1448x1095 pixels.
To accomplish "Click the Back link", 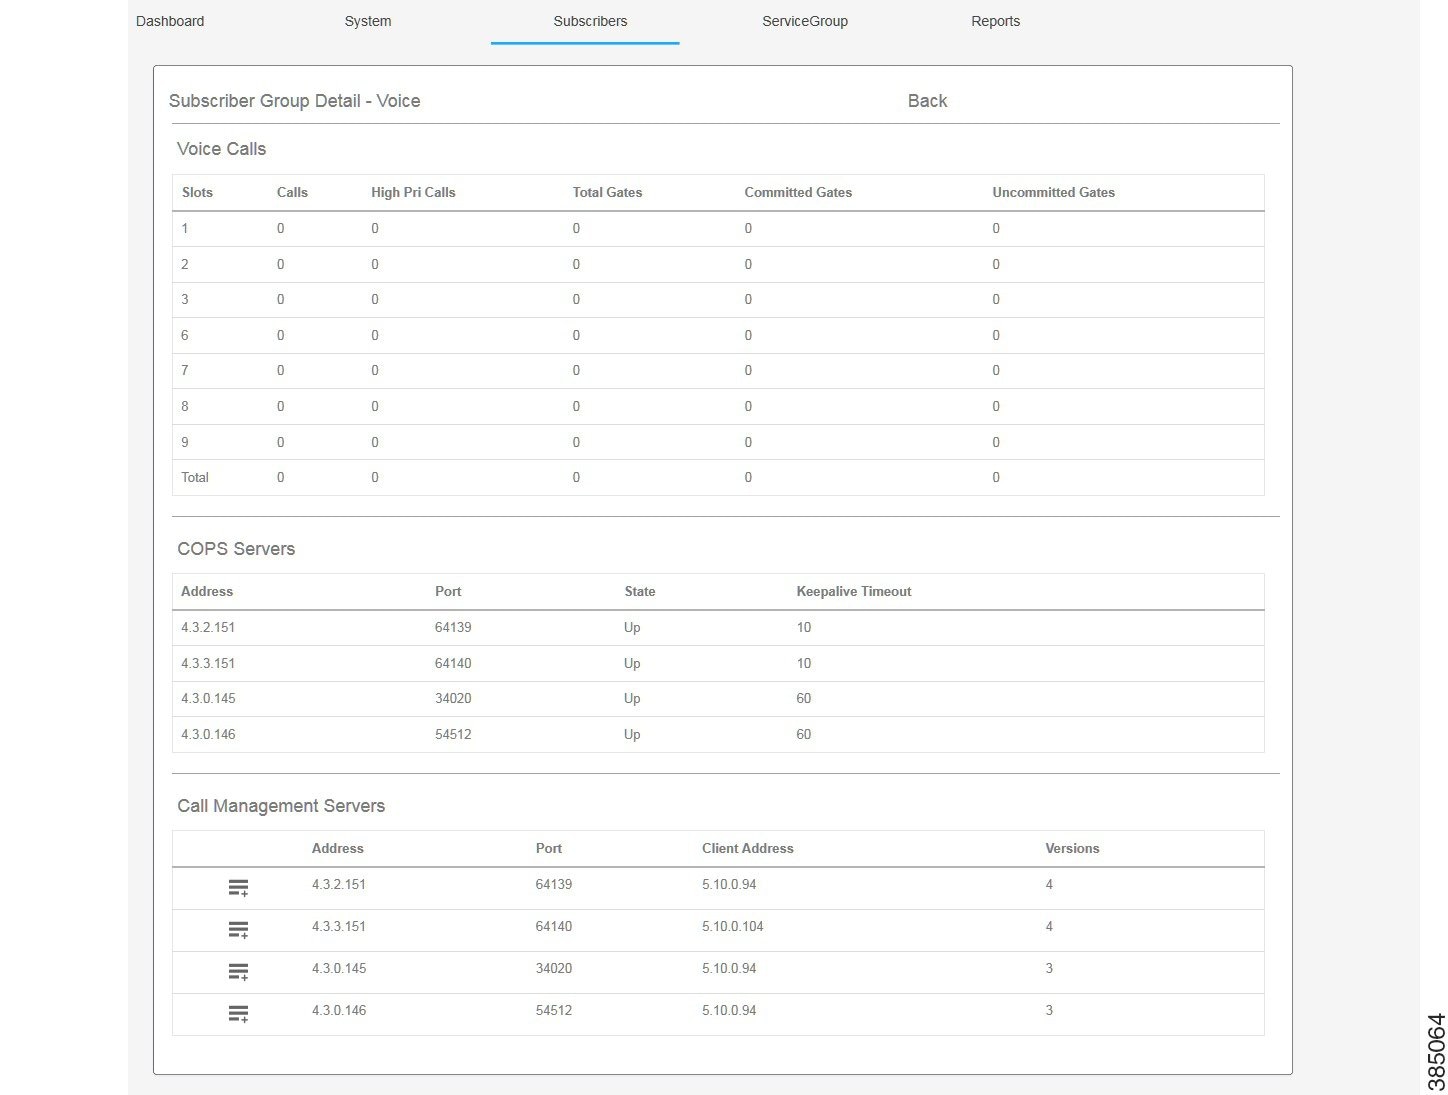I will tap(926, 100).
